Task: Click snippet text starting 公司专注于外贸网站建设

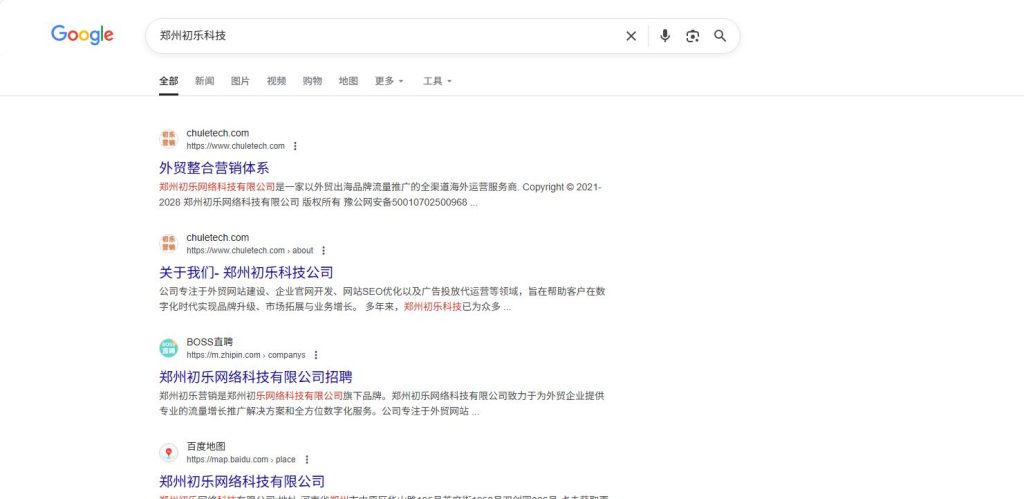Action: coord(382,298)
